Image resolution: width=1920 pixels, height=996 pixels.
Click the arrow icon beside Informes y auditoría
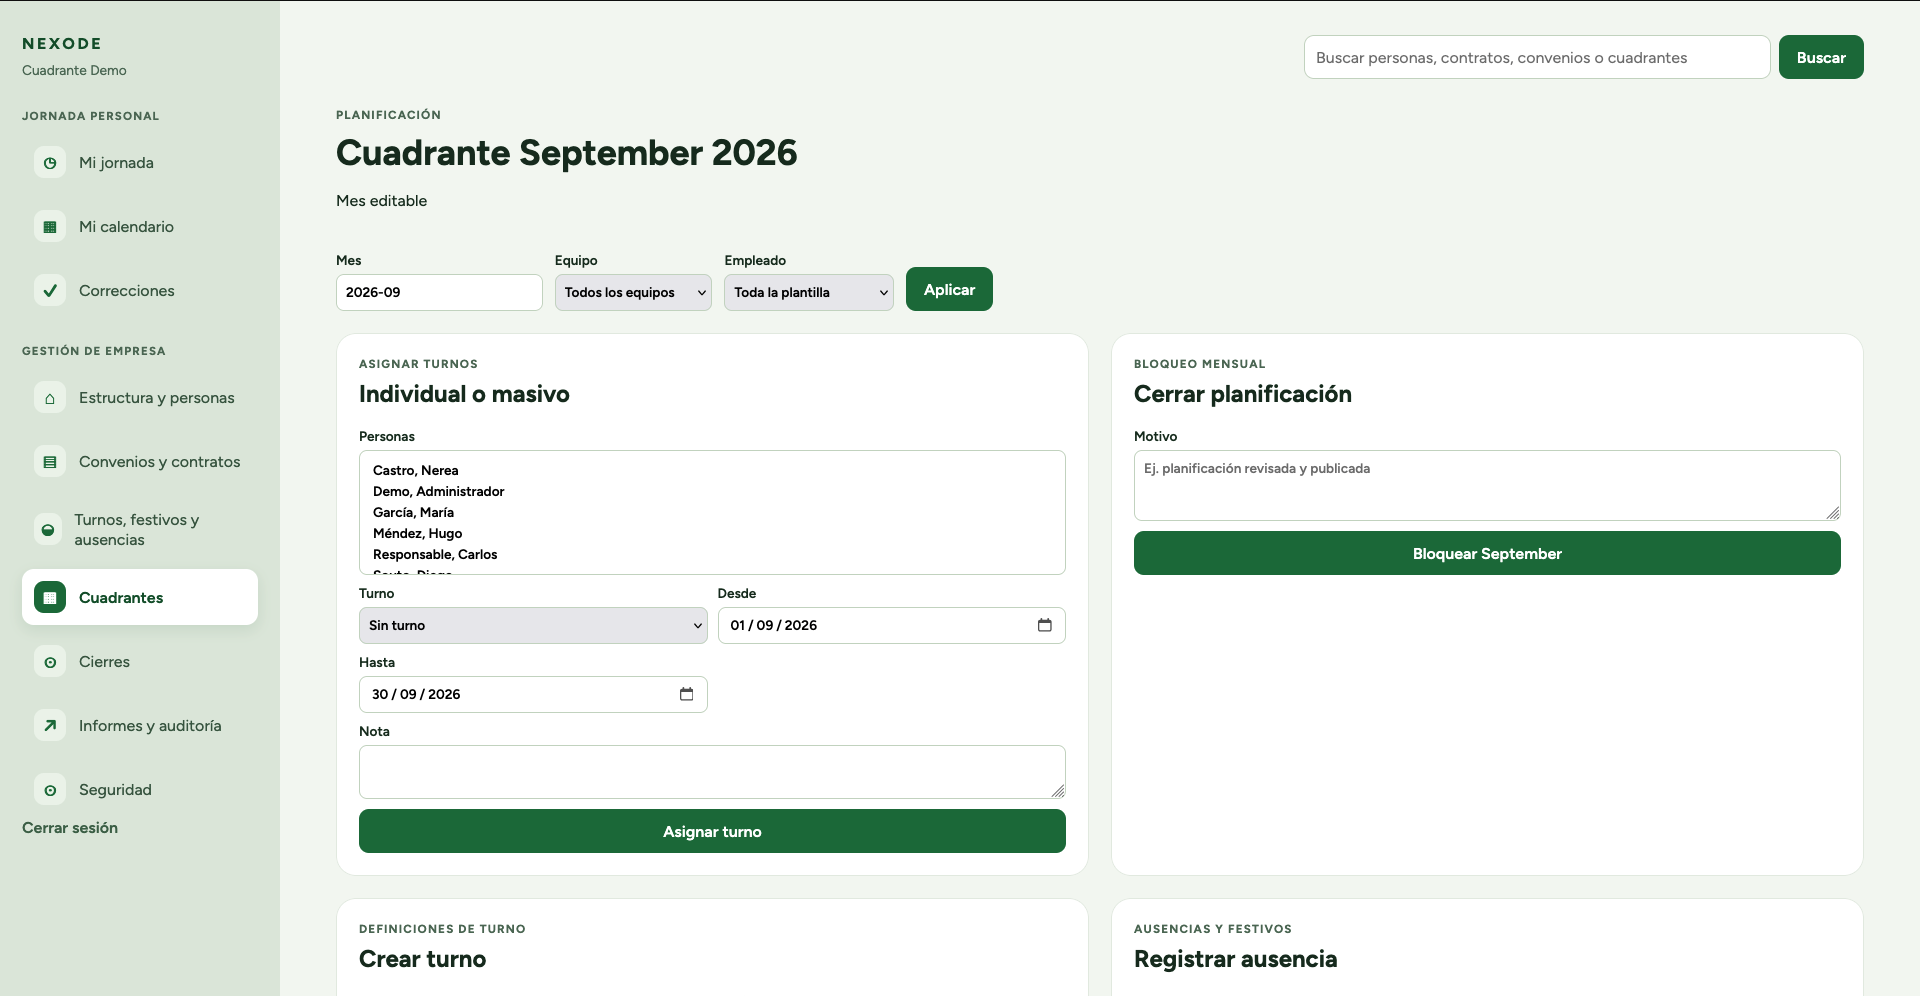[x=50, y=726]
